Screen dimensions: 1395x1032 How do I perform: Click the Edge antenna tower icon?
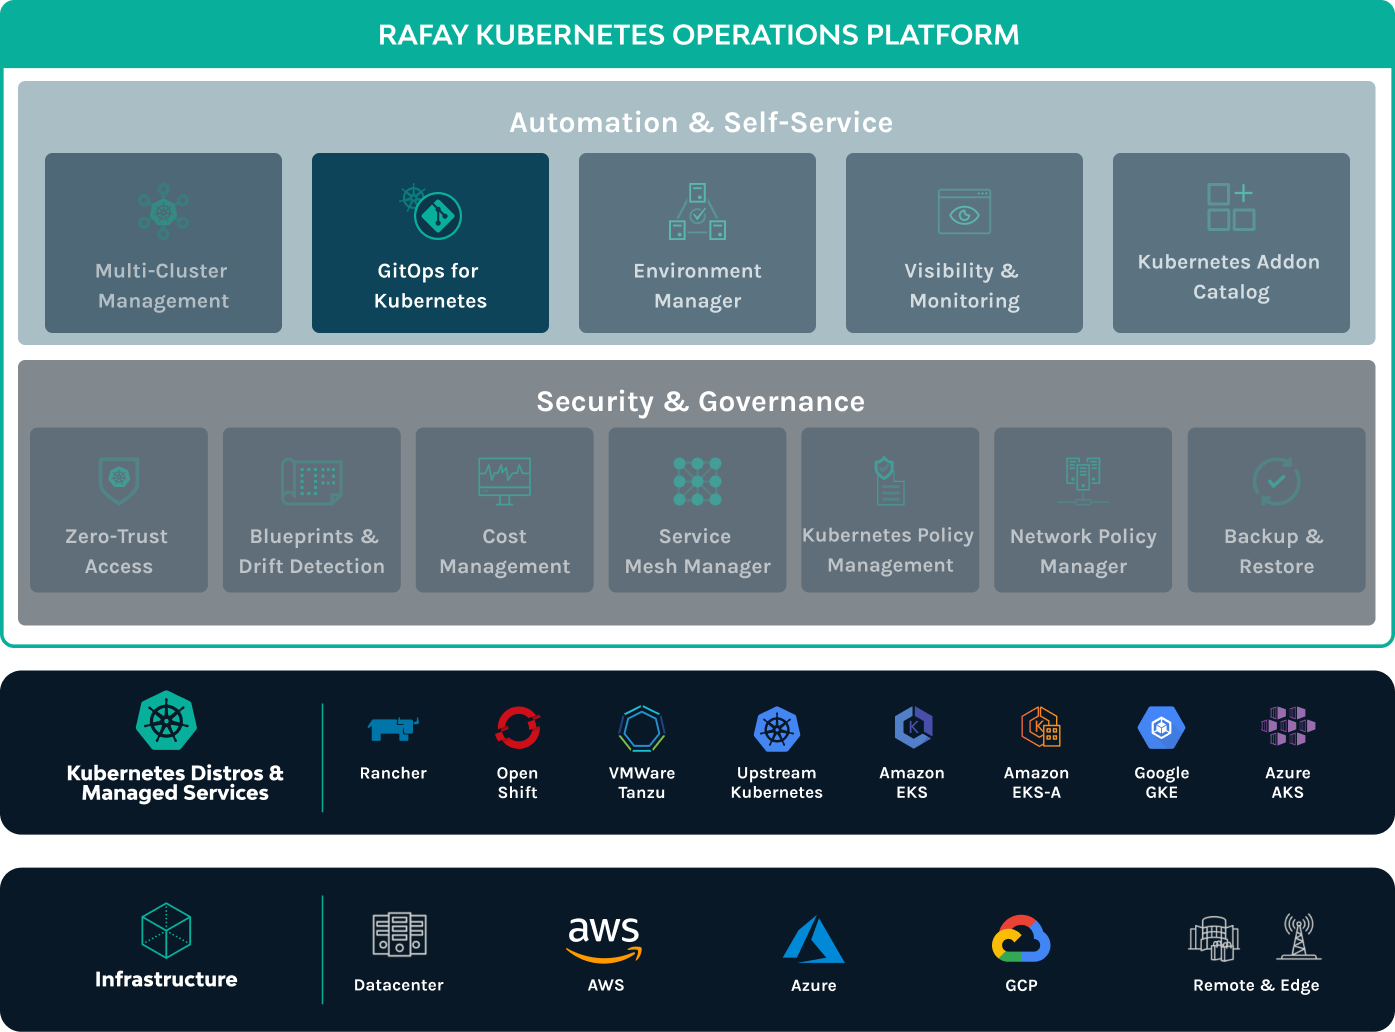coord(1298,936)
